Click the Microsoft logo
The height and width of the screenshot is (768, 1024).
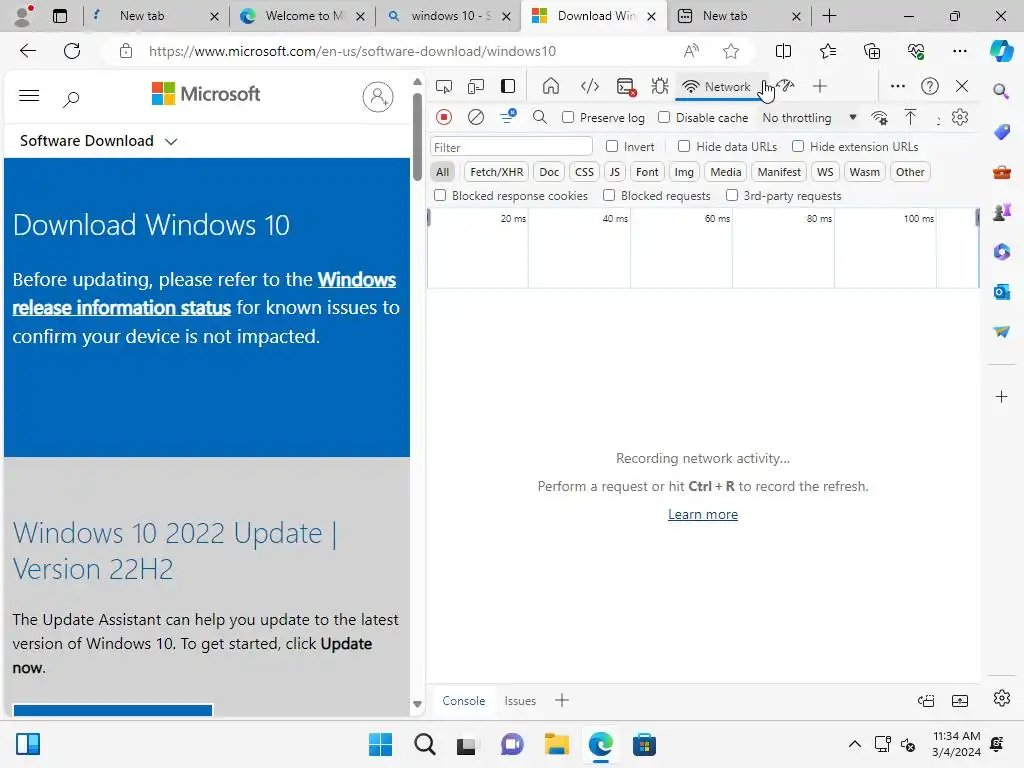coord(206,94)
